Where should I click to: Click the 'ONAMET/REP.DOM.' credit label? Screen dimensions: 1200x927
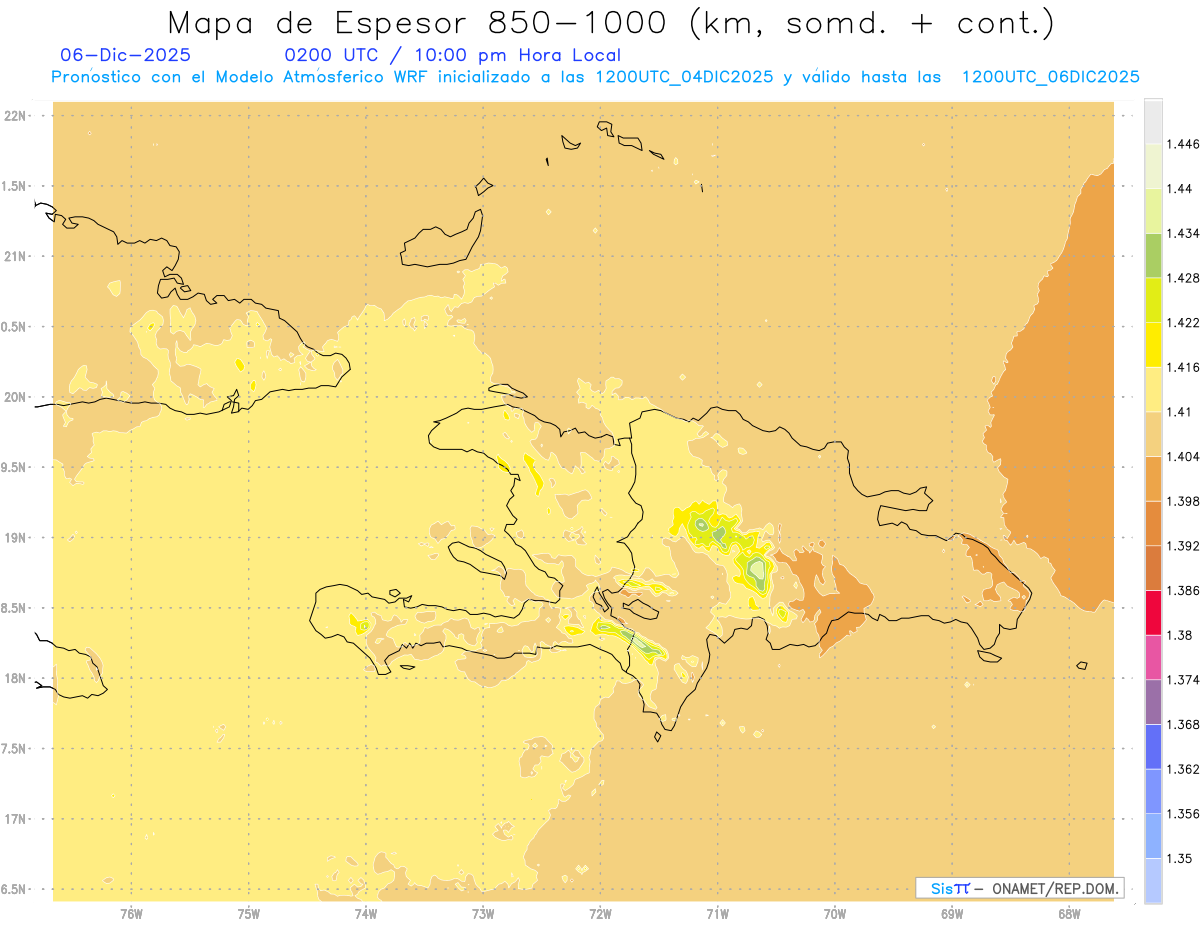coord(1054,888)
